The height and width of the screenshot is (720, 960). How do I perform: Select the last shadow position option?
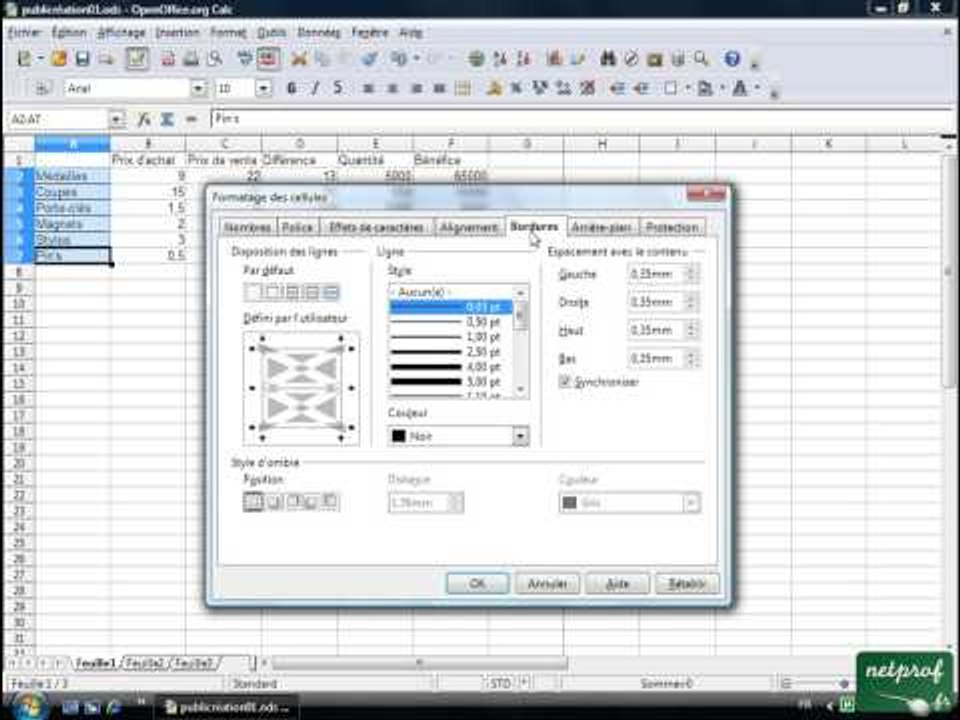(x=331, y=501)
